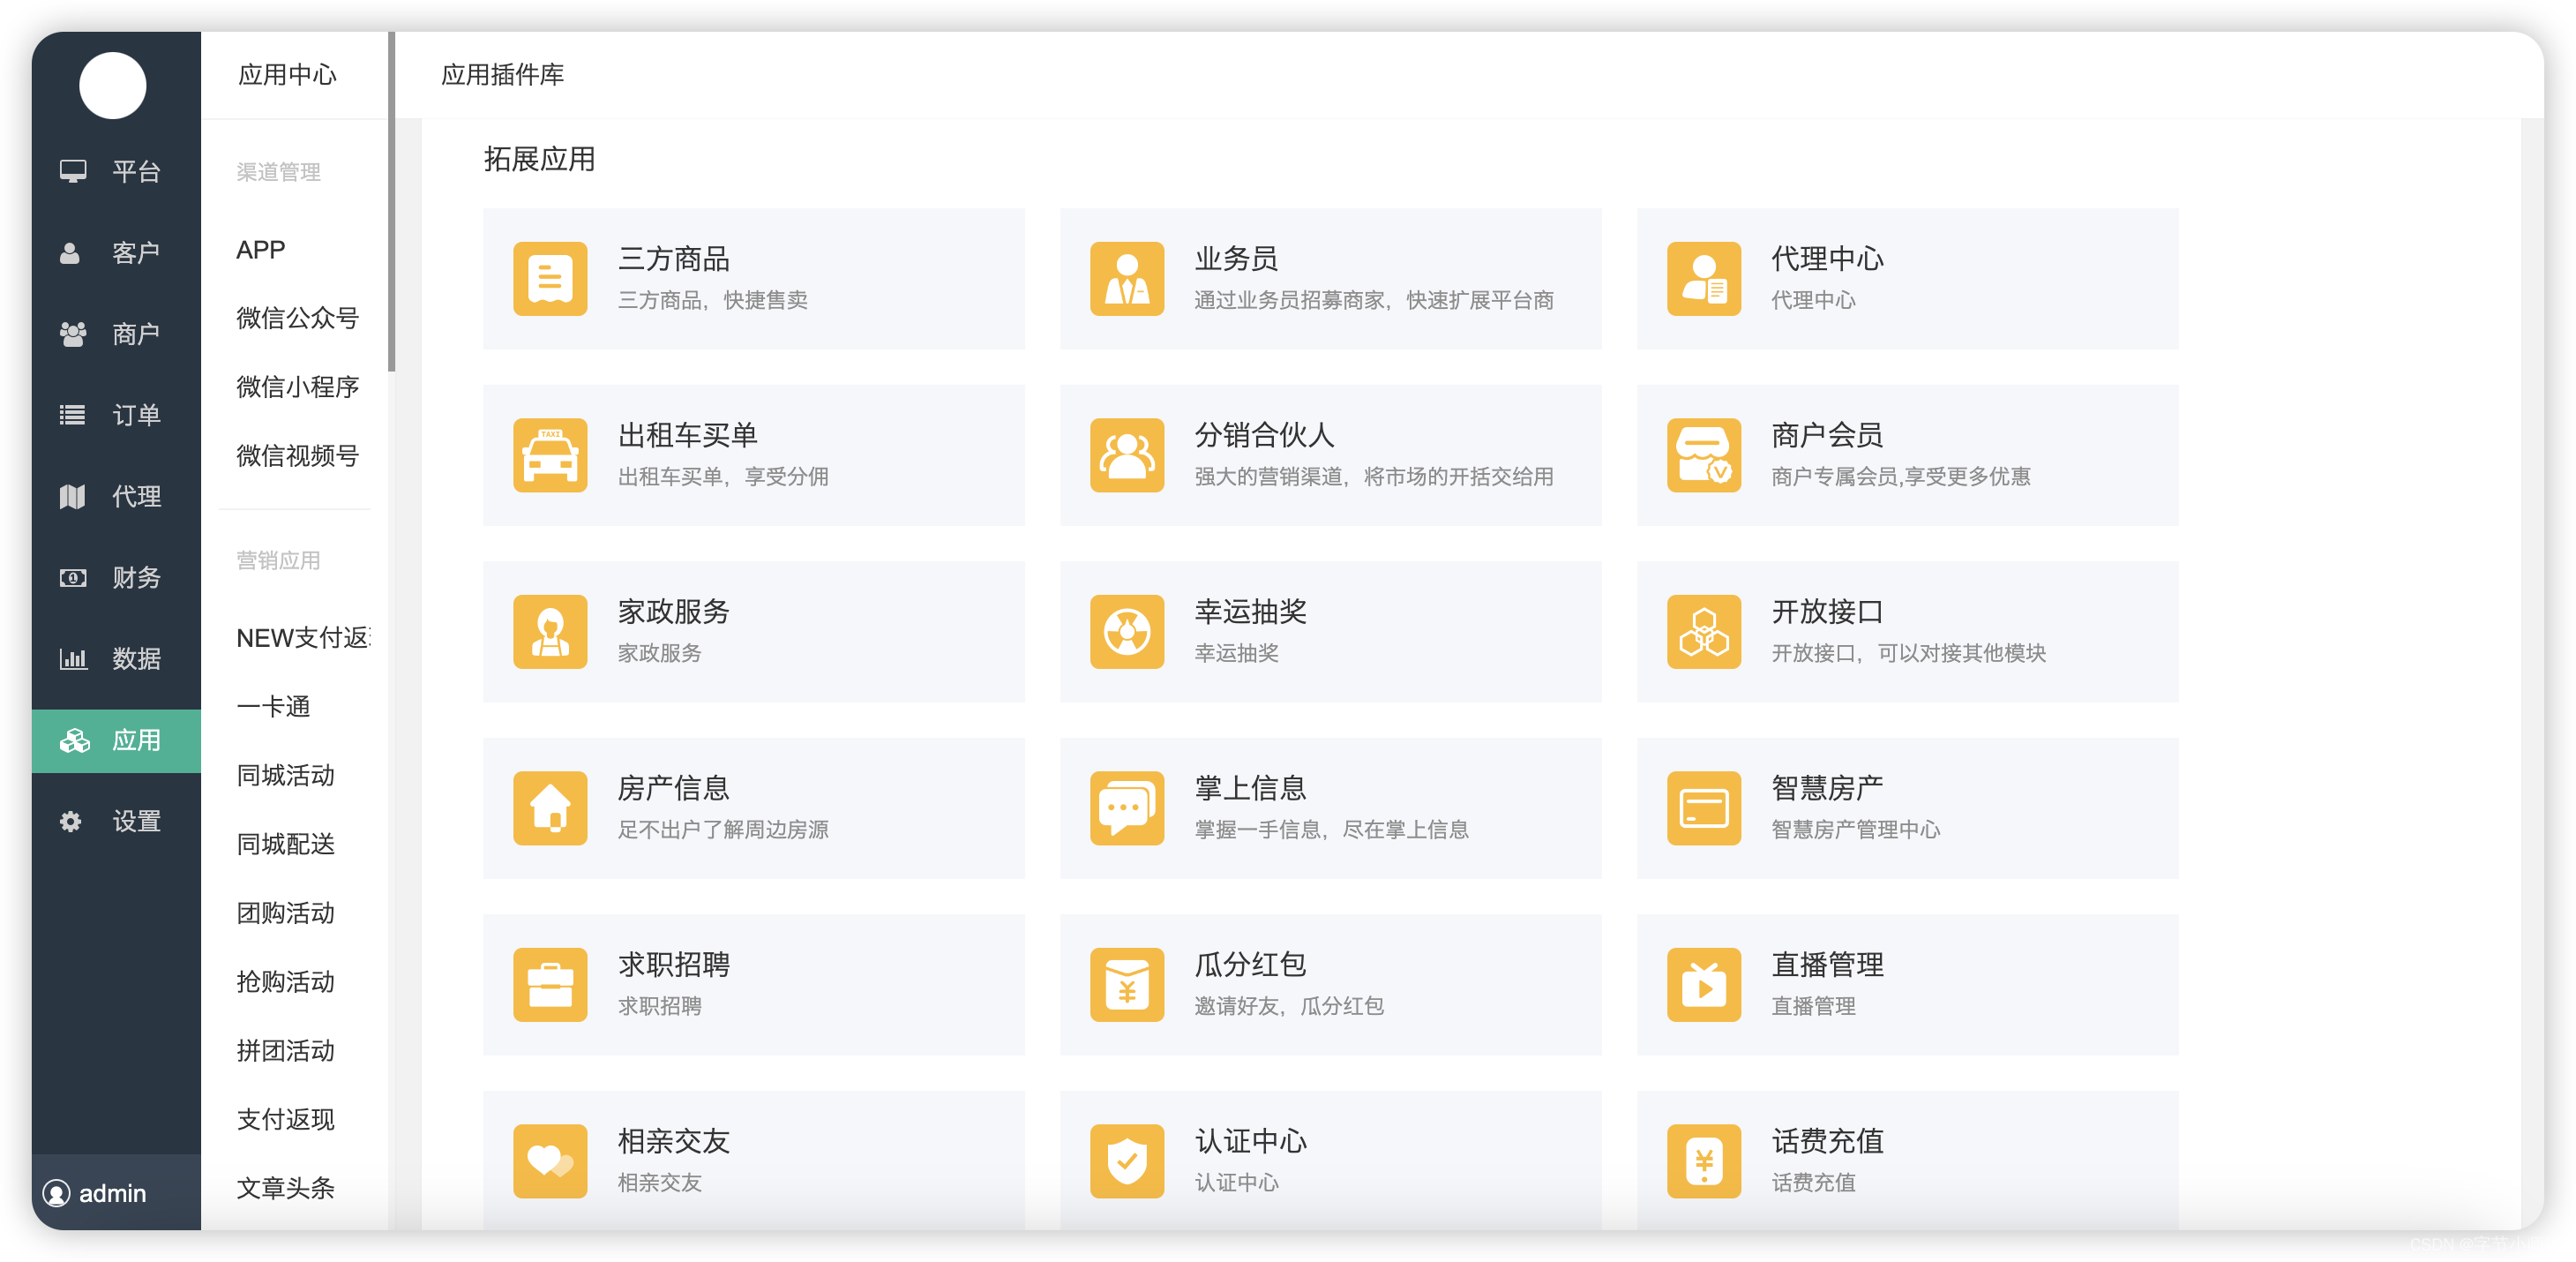Open 同城活动 in the submenu
This screenshot has height=1262, width=2576.
pyautogui.click(x=286, y=776)
